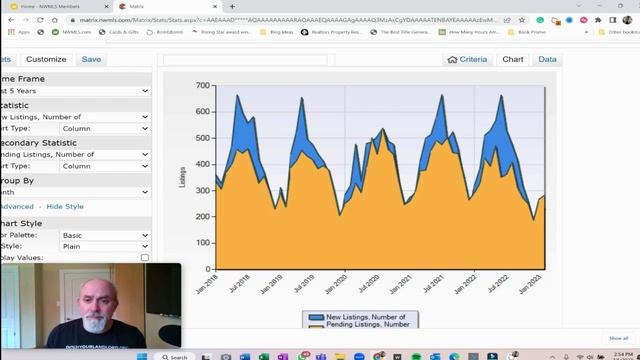Open the Statistic Chart Type dropdown

tap(105, 129)
